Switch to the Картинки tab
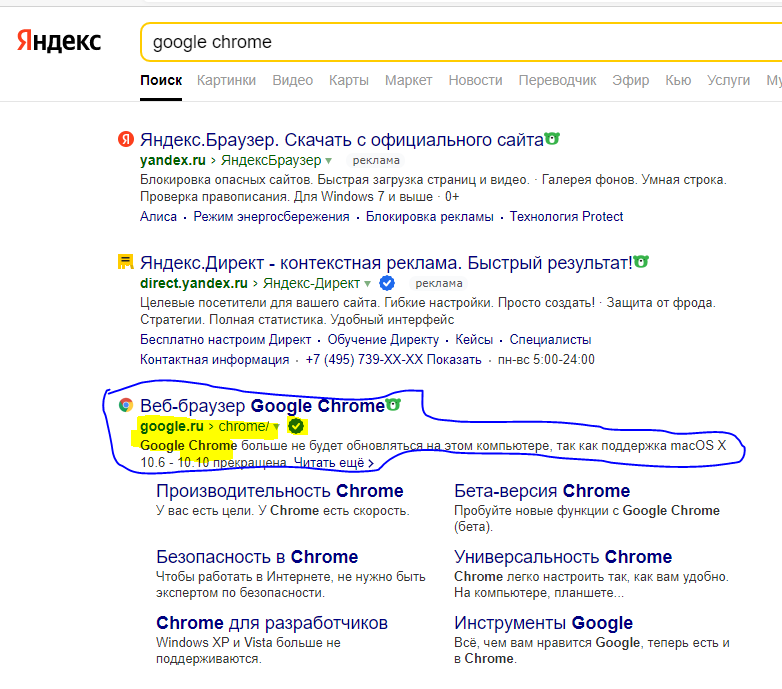 [x=226, y=80]
